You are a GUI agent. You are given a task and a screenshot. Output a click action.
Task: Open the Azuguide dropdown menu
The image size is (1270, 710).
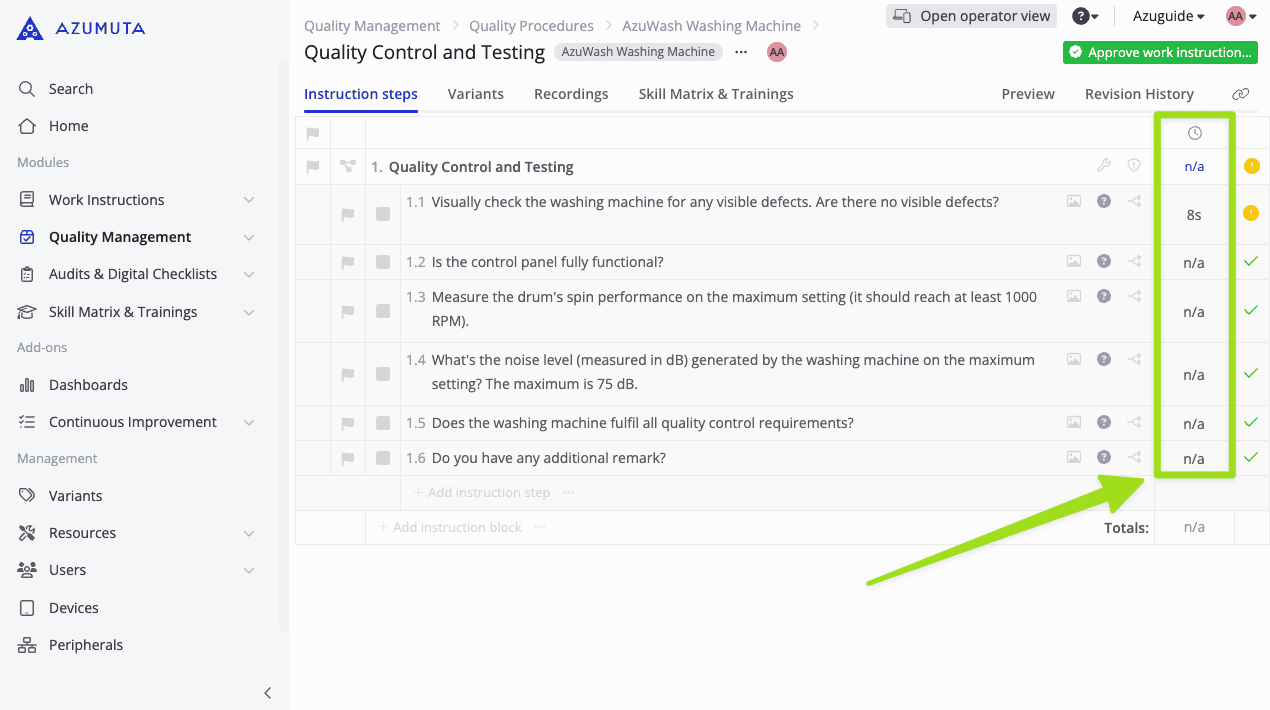pyautogui.click(x=1168, y=16)
